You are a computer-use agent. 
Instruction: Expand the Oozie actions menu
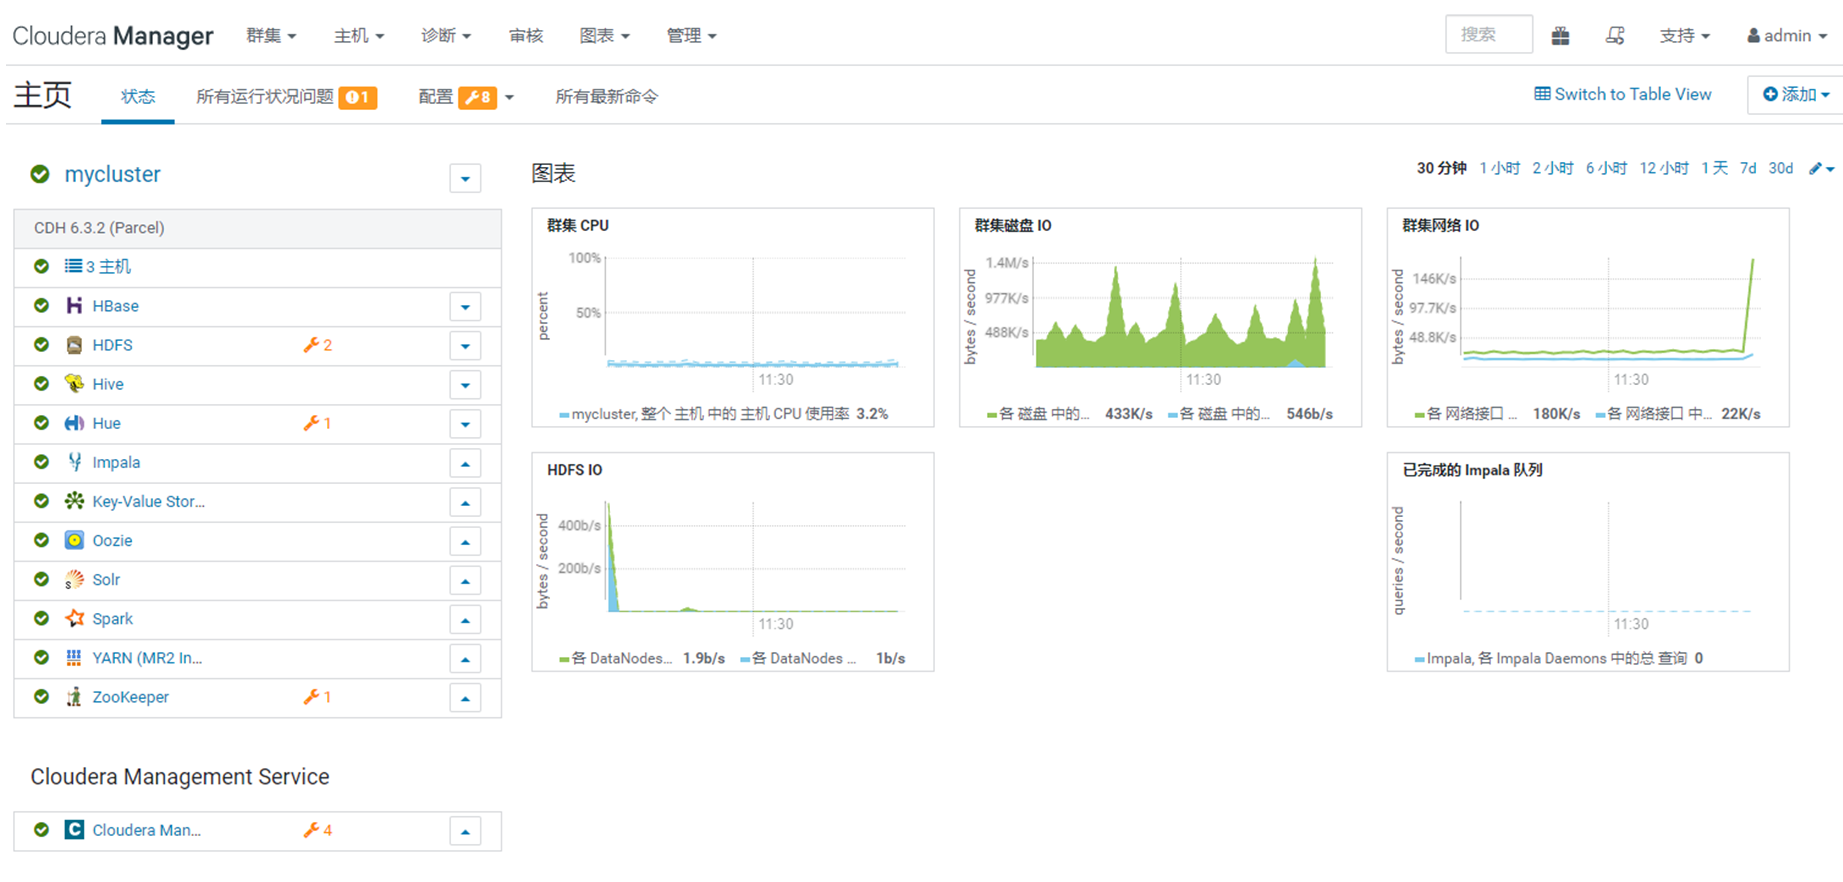pos(465,541)
